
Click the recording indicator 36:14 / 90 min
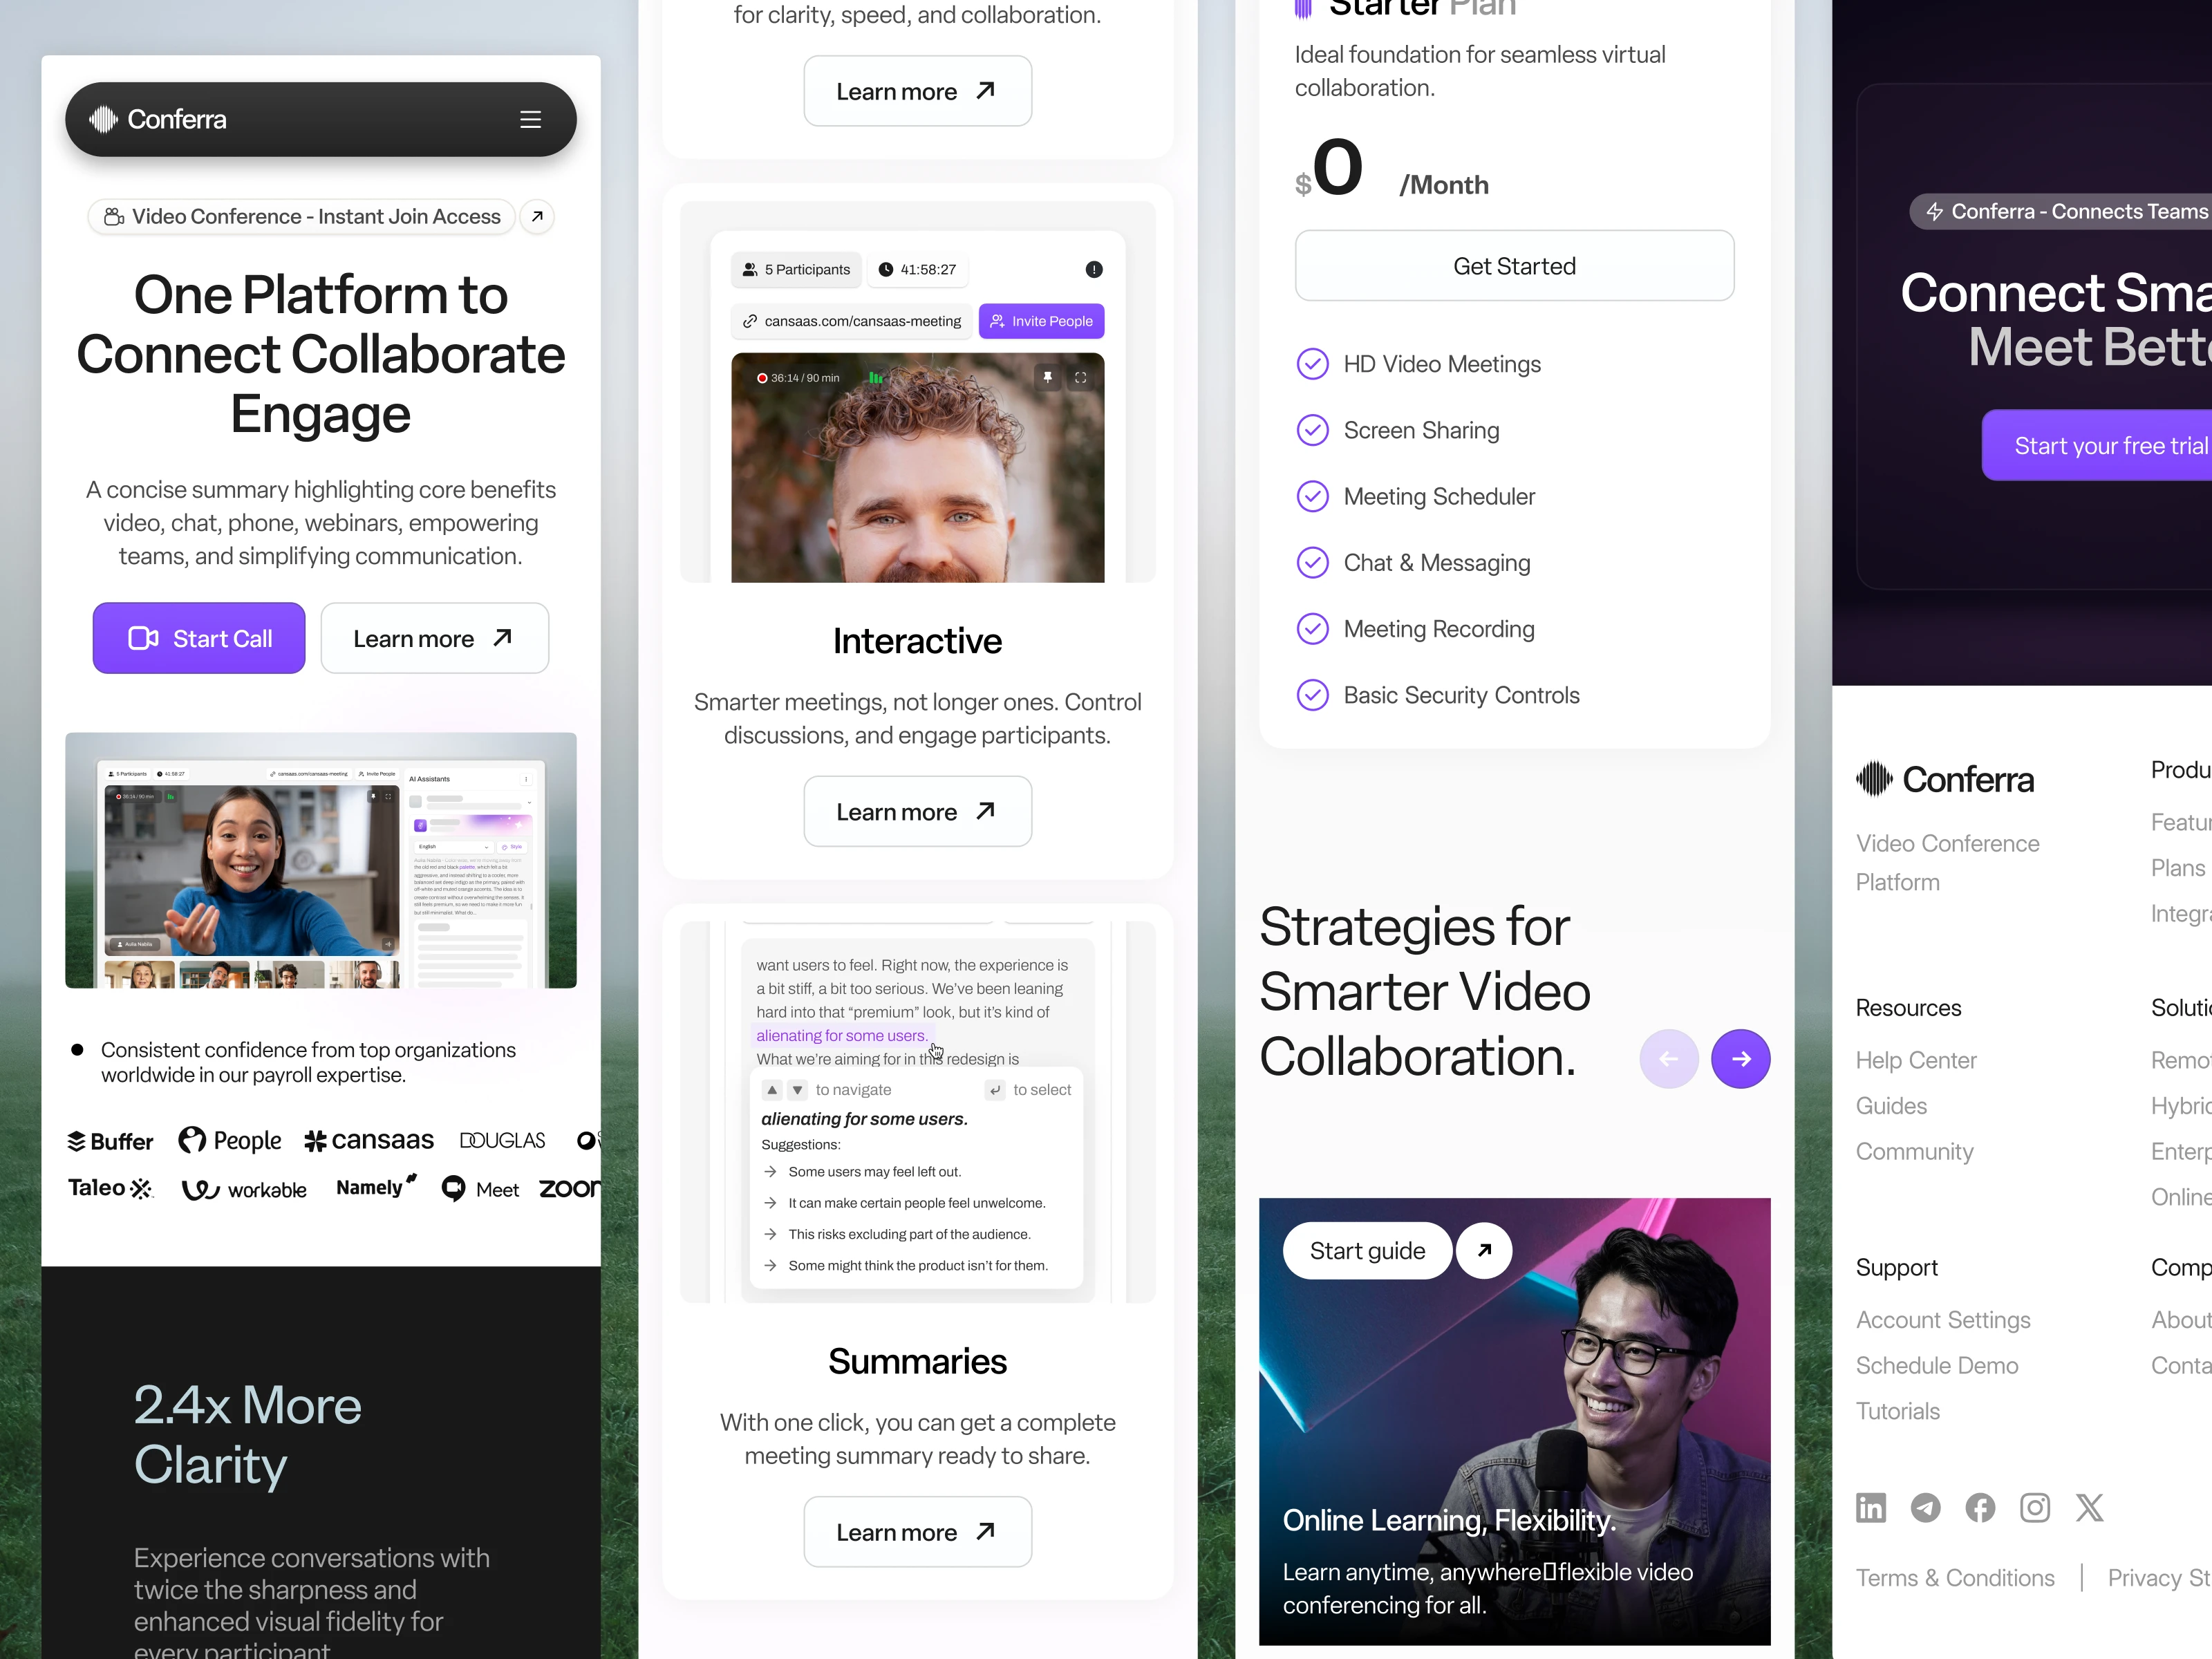tap(798, 378)
